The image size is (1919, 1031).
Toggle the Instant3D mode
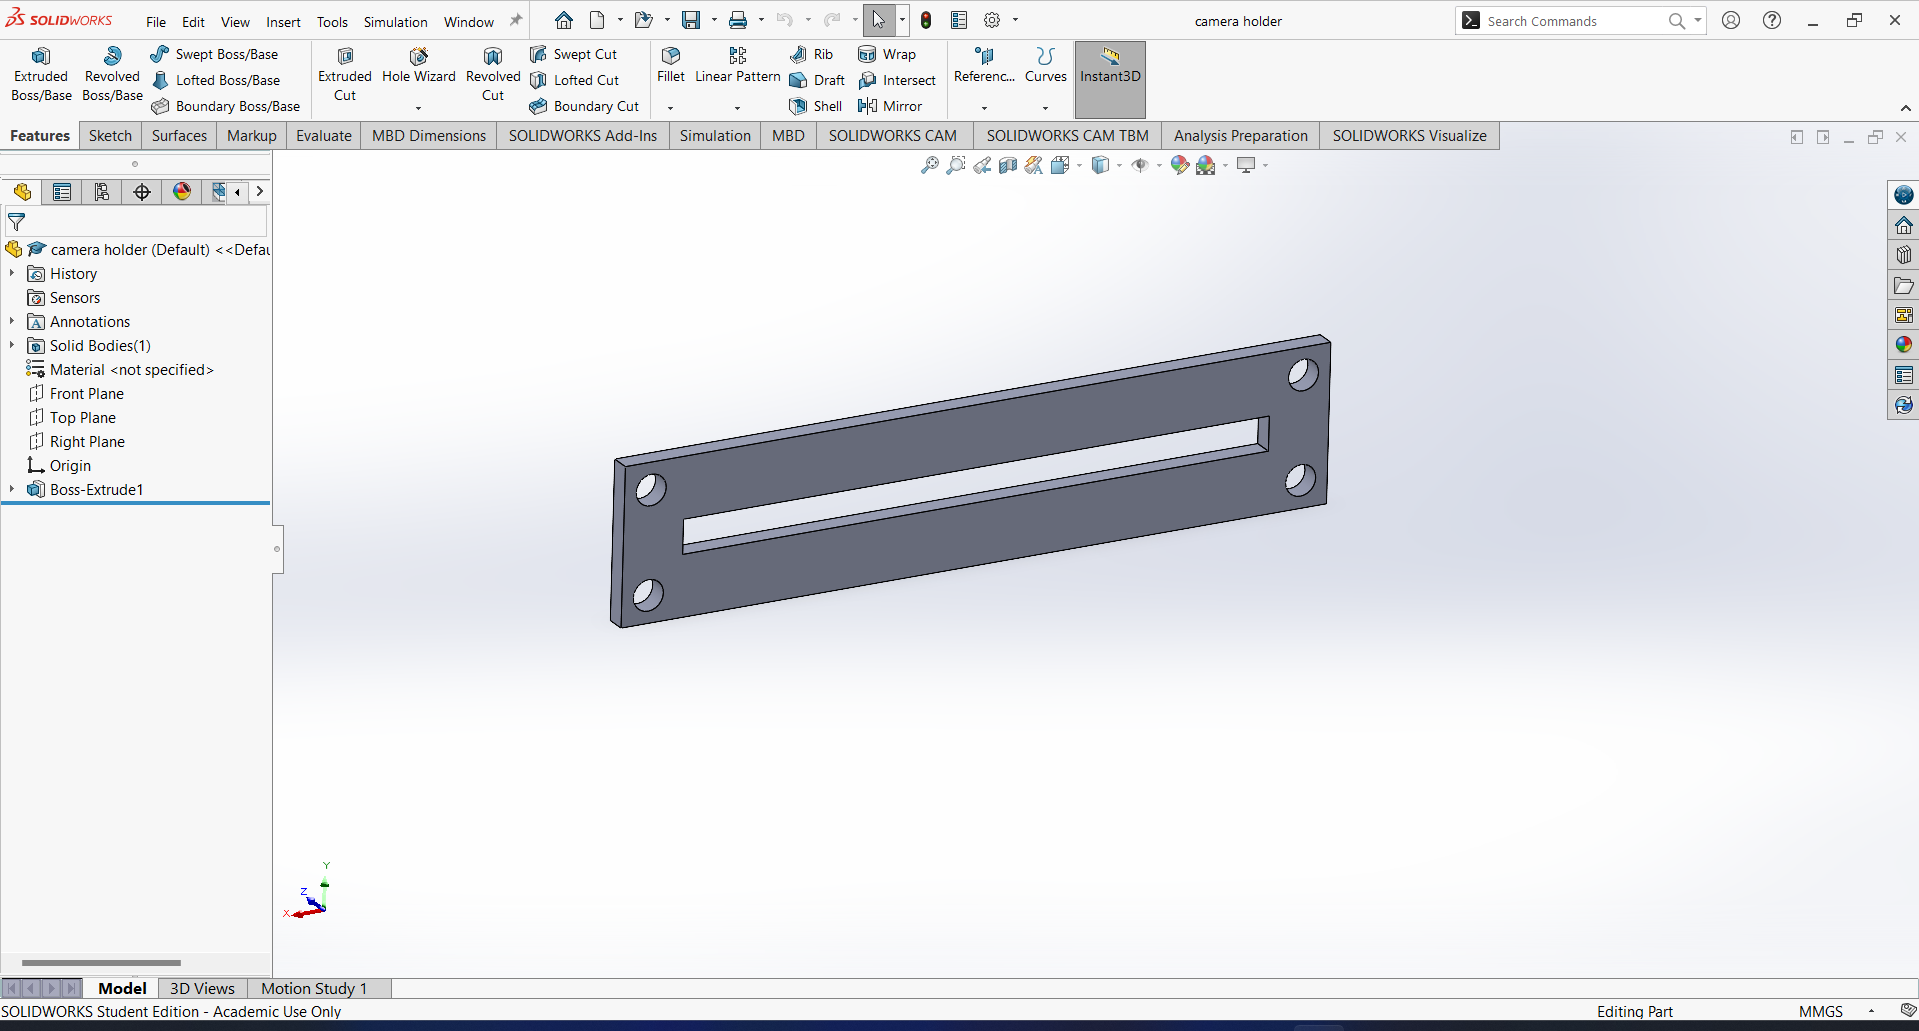click(1110, 79)
